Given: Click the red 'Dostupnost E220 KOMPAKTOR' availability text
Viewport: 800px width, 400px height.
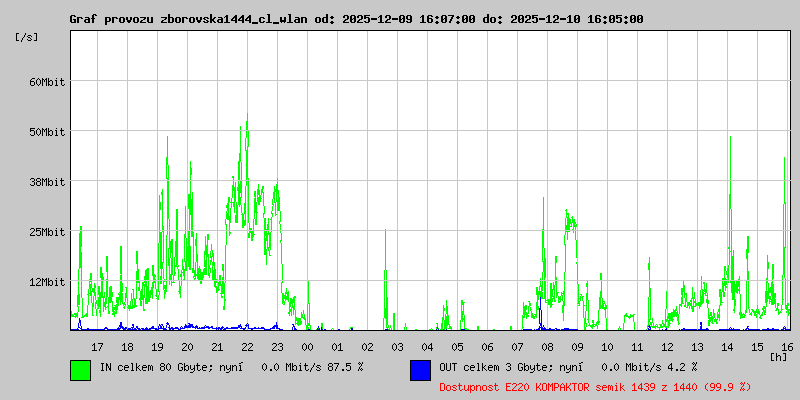Looking at the screenshot, I should tap(595, 386).
